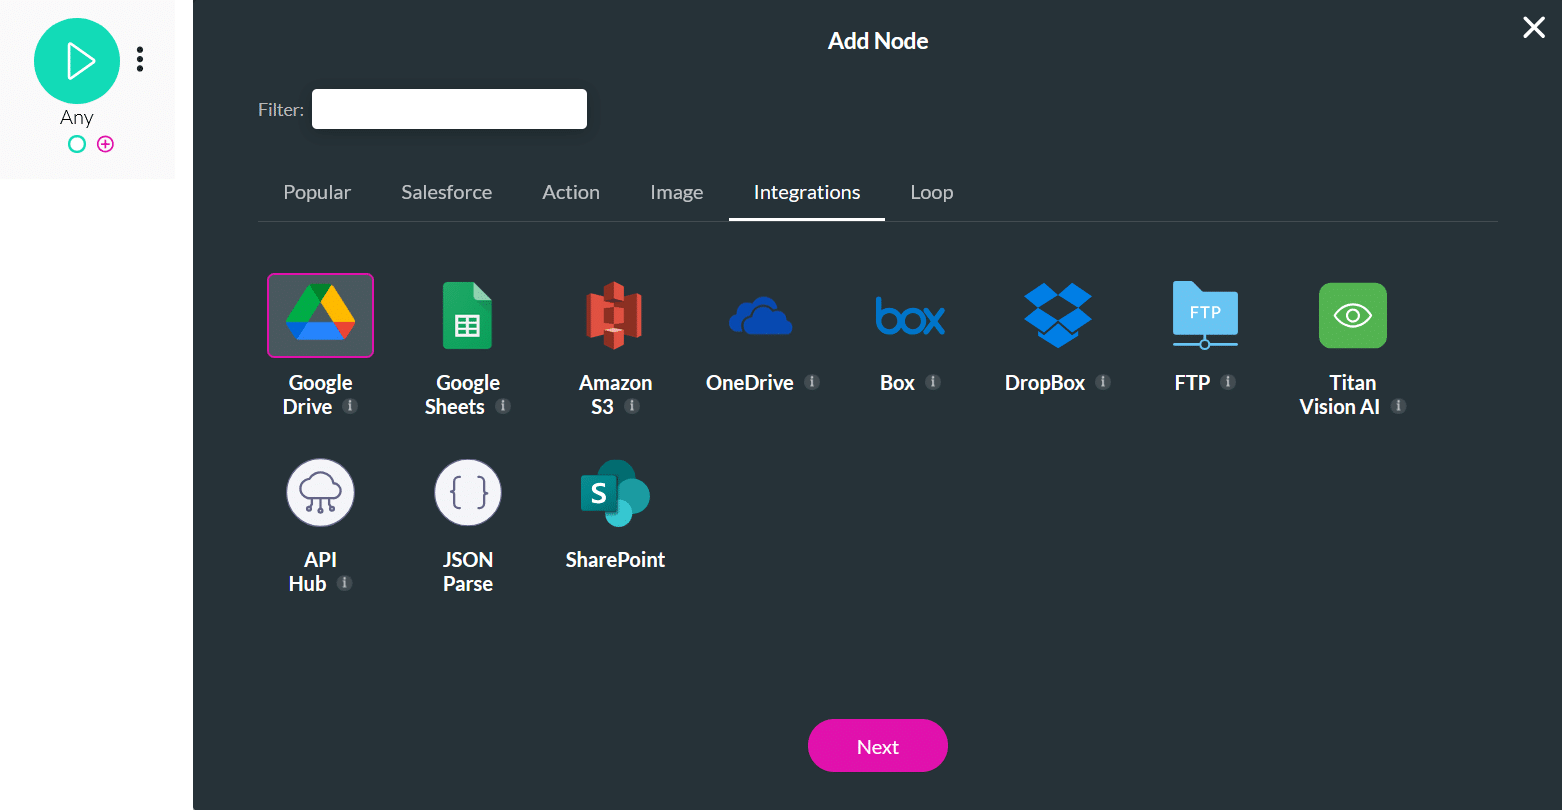The height and width of the screenshot is (810, 1562).
Task: Open the three-dot menu on the Any node
Action: point(140,58)
